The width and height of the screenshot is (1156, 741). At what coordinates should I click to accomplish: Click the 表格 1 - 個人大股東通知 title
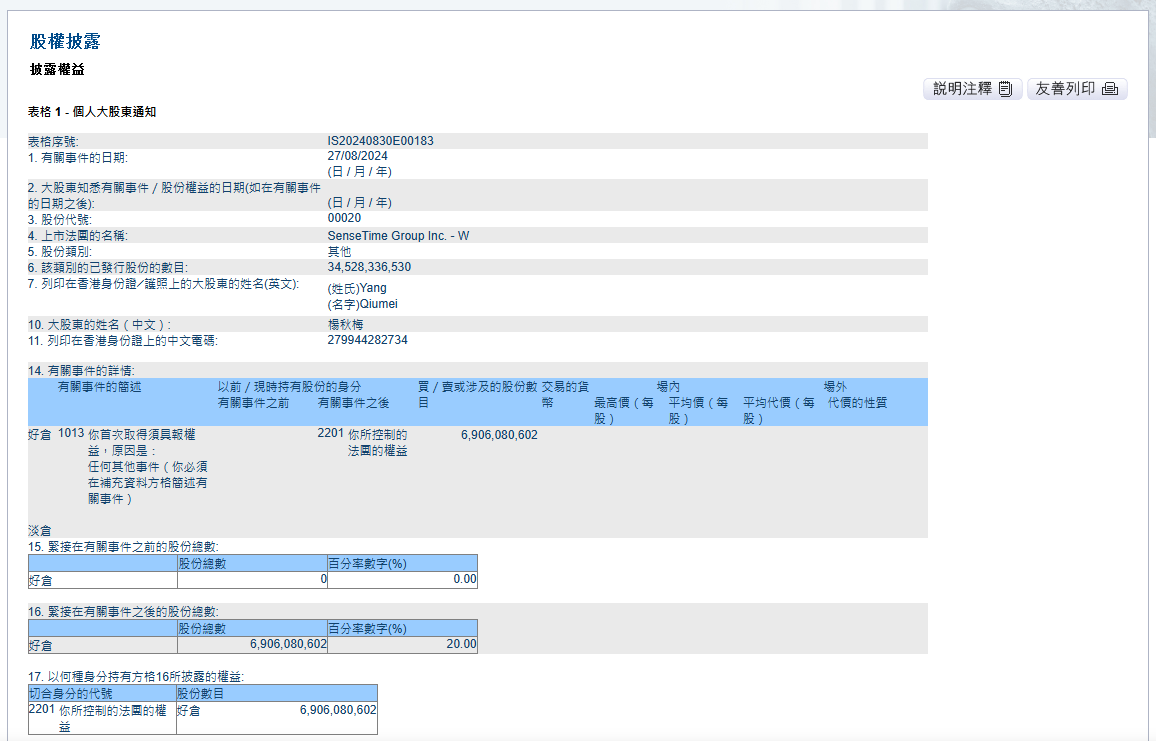92,112
